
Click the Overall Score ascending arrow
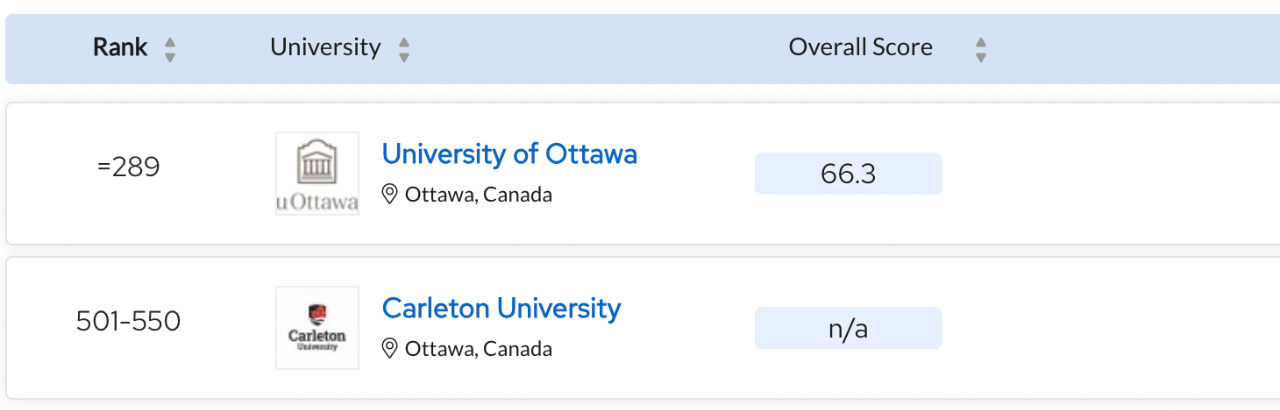pos(981,42)
